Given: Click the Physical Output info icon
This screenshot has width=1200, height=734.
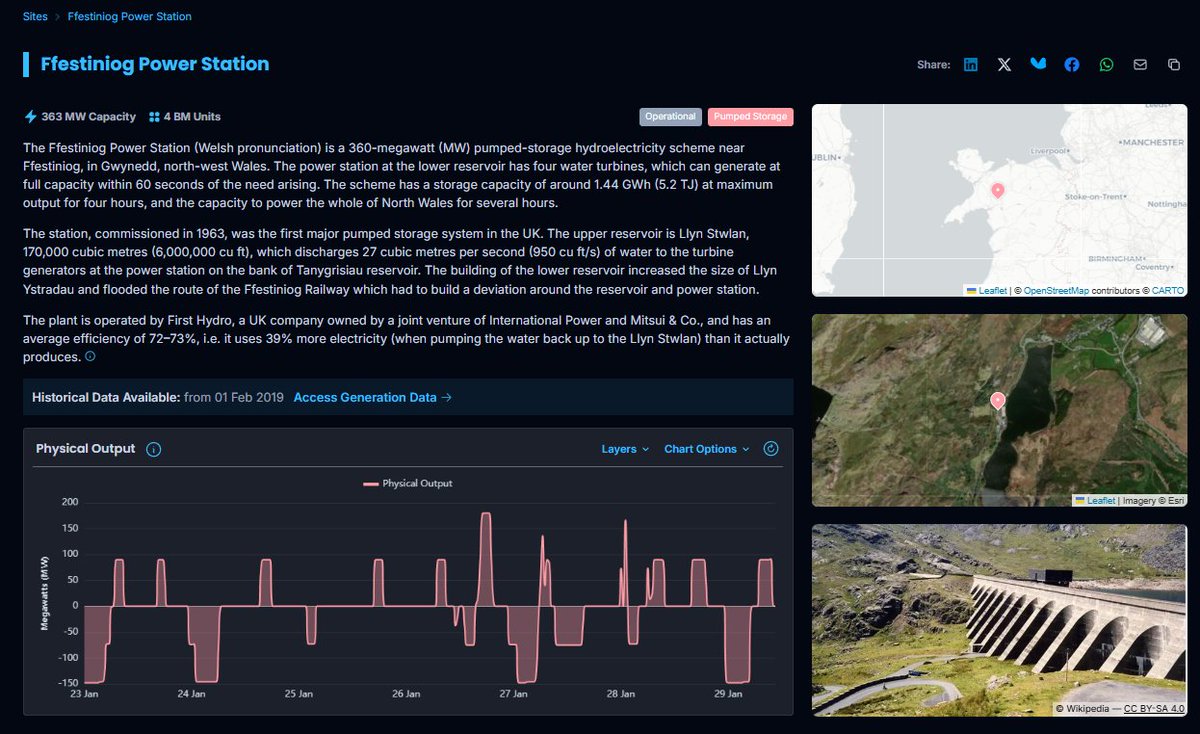Looking at the screenshot, I should coord(153,449).
